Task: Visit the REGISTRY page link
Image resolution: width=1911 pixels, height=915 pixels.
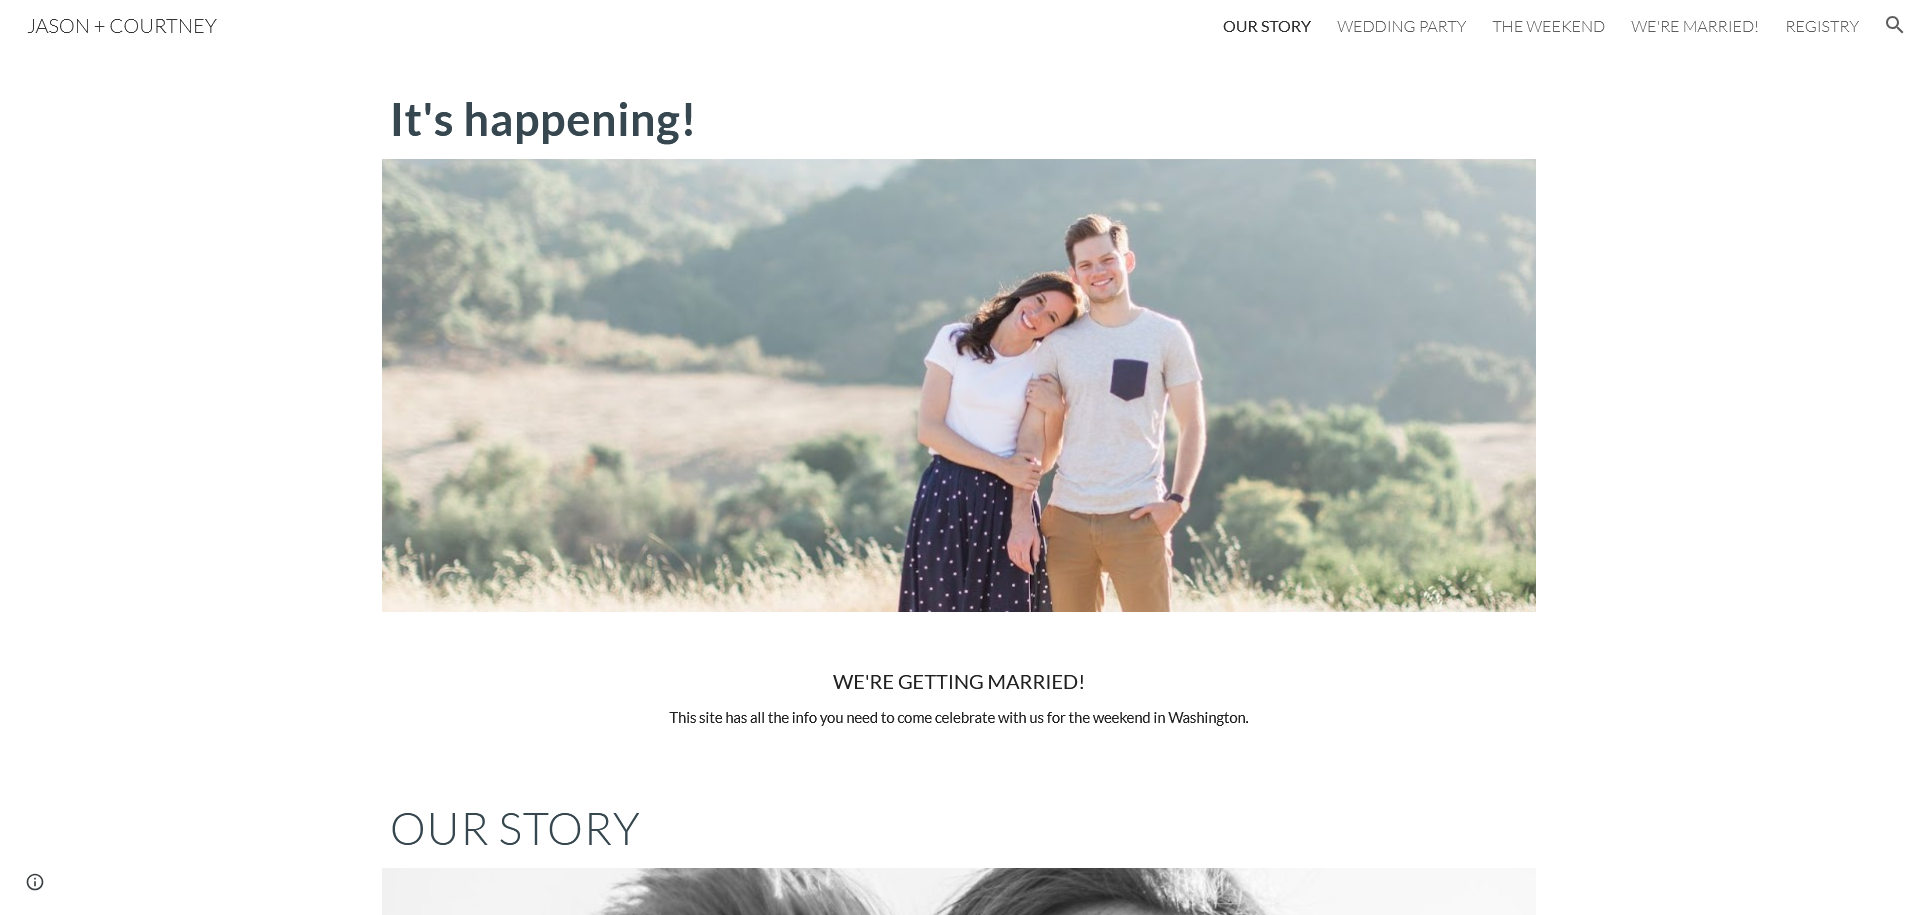Action: click(x=1821, y=26)
